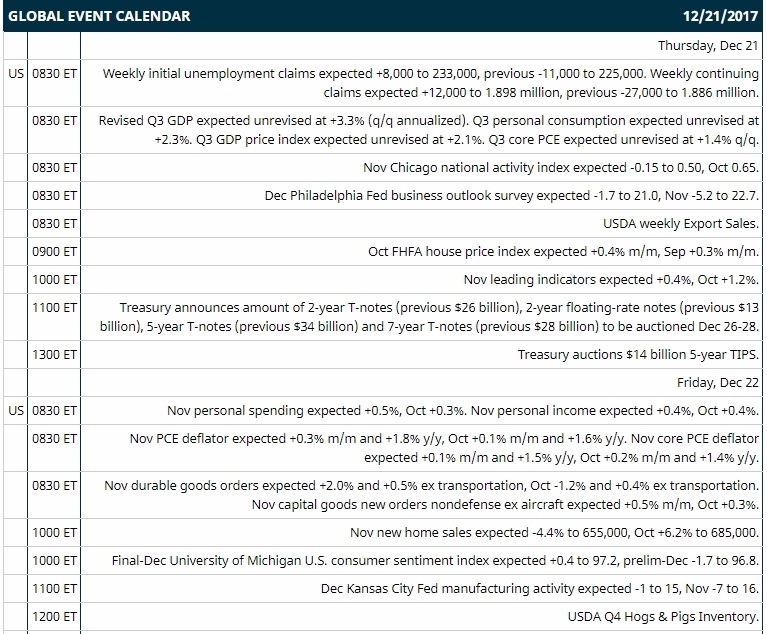Click USDA Q4 Hogs & Pigs Inventory entry
The image size is (767, 634).
click(663, 617)
